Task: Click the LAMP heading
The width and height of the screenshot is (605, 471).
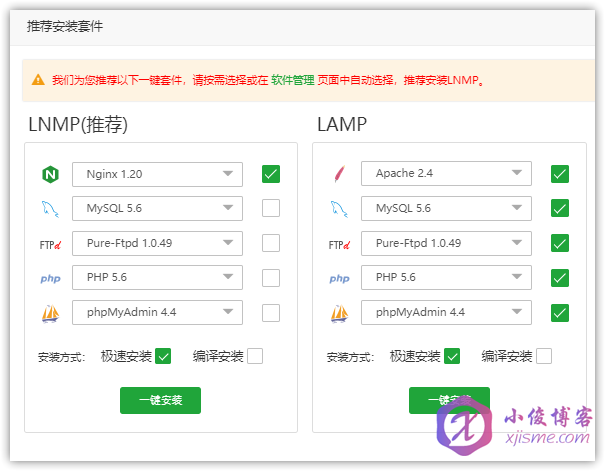Action: [x=342, y=125]
